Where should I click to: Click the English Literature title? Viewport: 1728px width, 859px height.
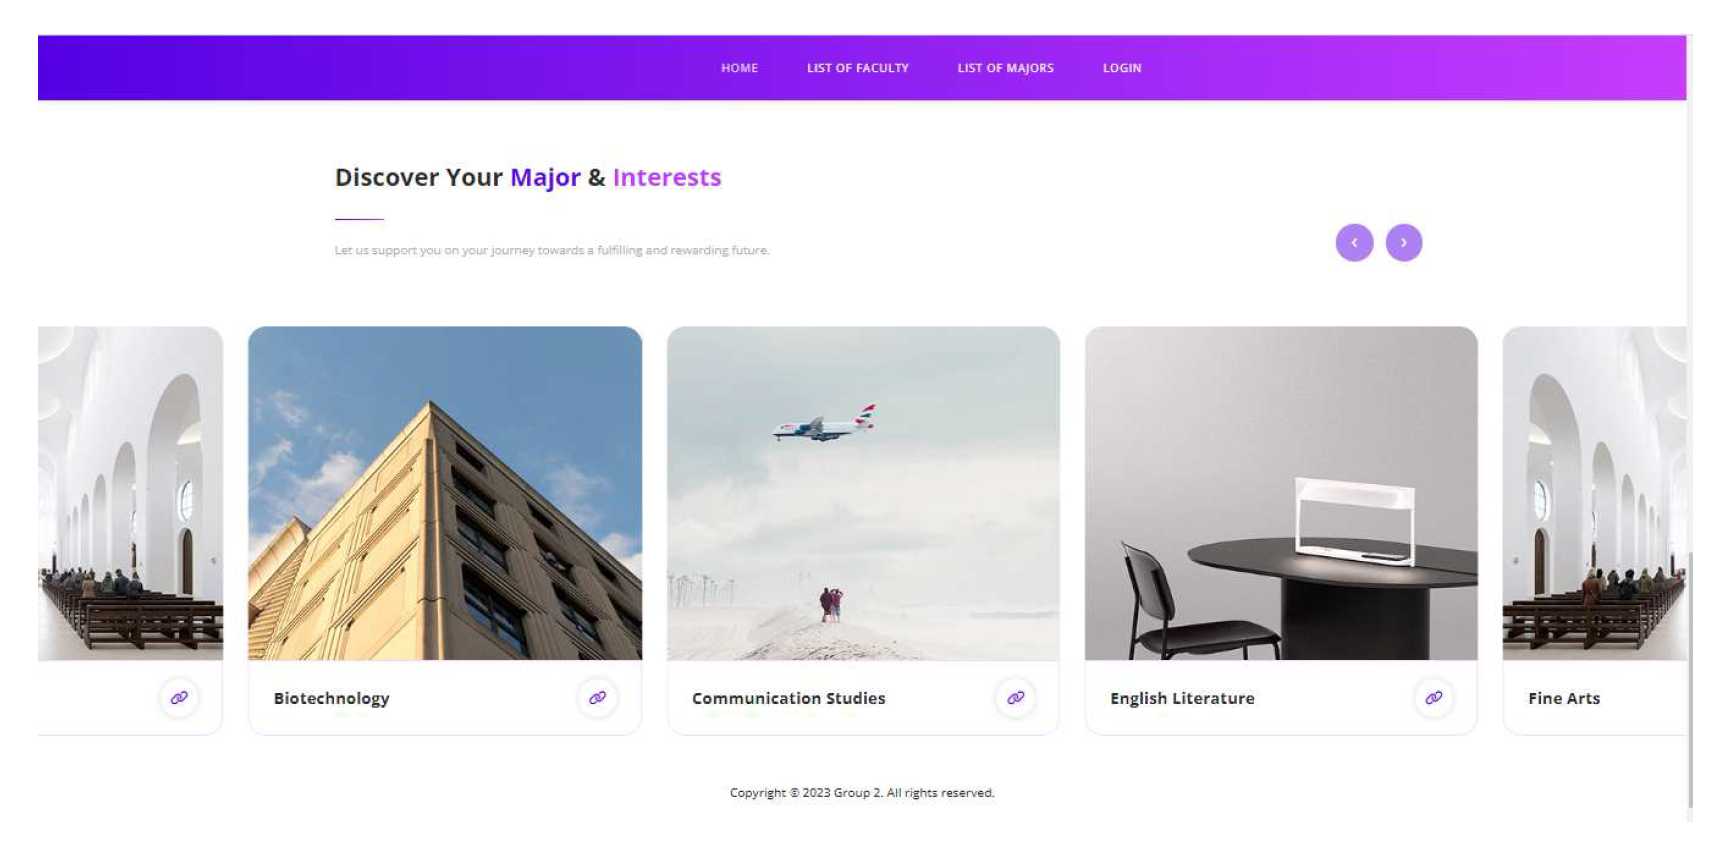point(1182,698)
